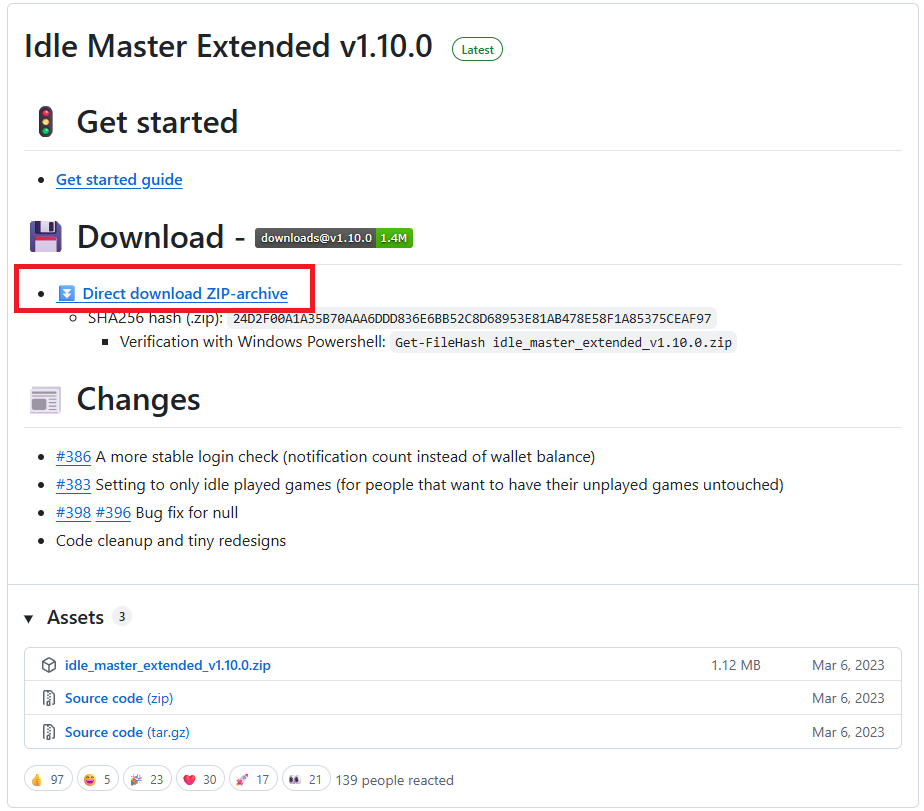Download Source code (tar.gz)

pos(127,732)
